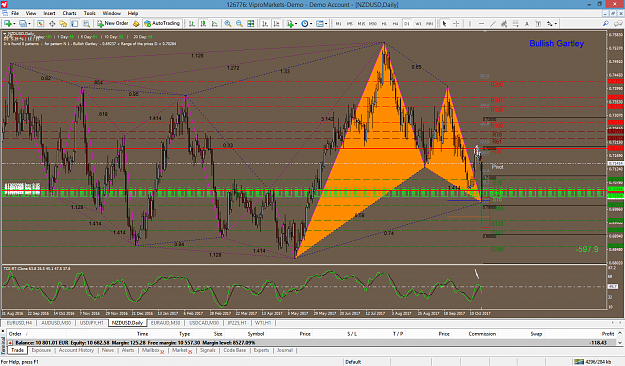This screenshot has height=366, width=625.
Task: Open the Journal terminal tab
Action: (285, 350)
